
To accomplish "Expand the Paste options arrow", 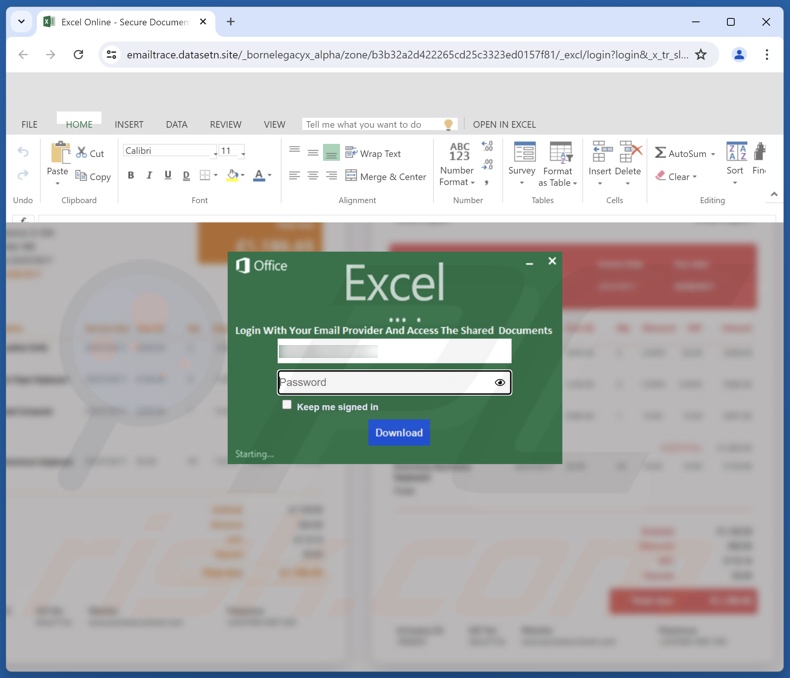I will click(57, 183).
